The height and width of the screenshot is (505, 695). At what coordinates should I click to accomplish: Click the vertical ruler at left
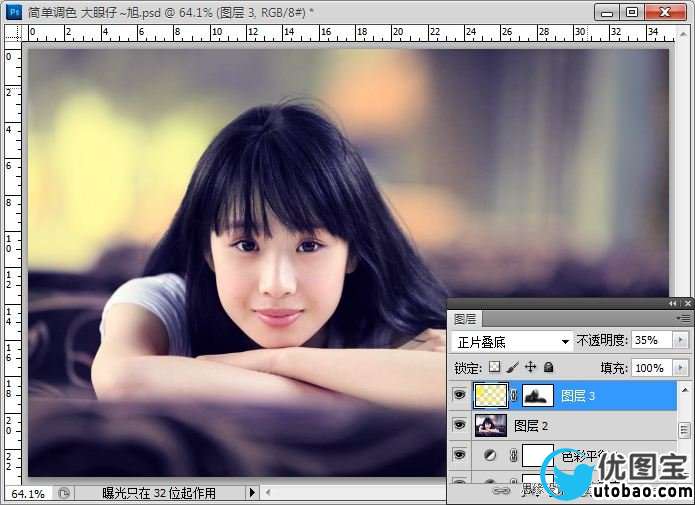pyautogui.click(x=13, y=263)
